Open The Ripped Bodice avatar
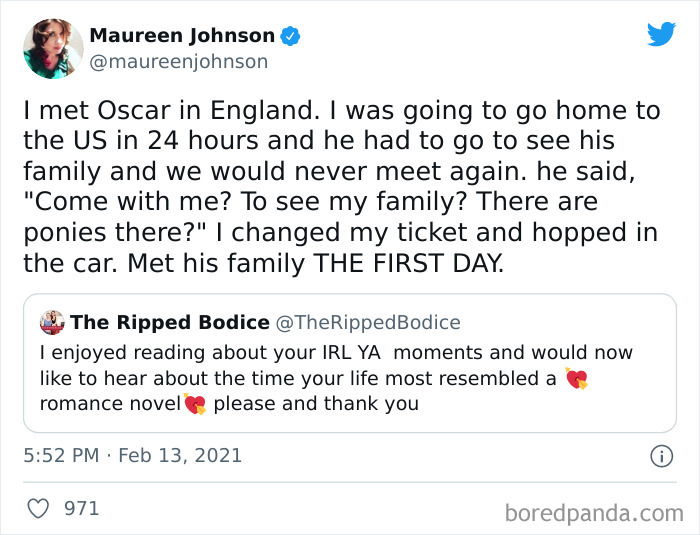 pos(52,322)
